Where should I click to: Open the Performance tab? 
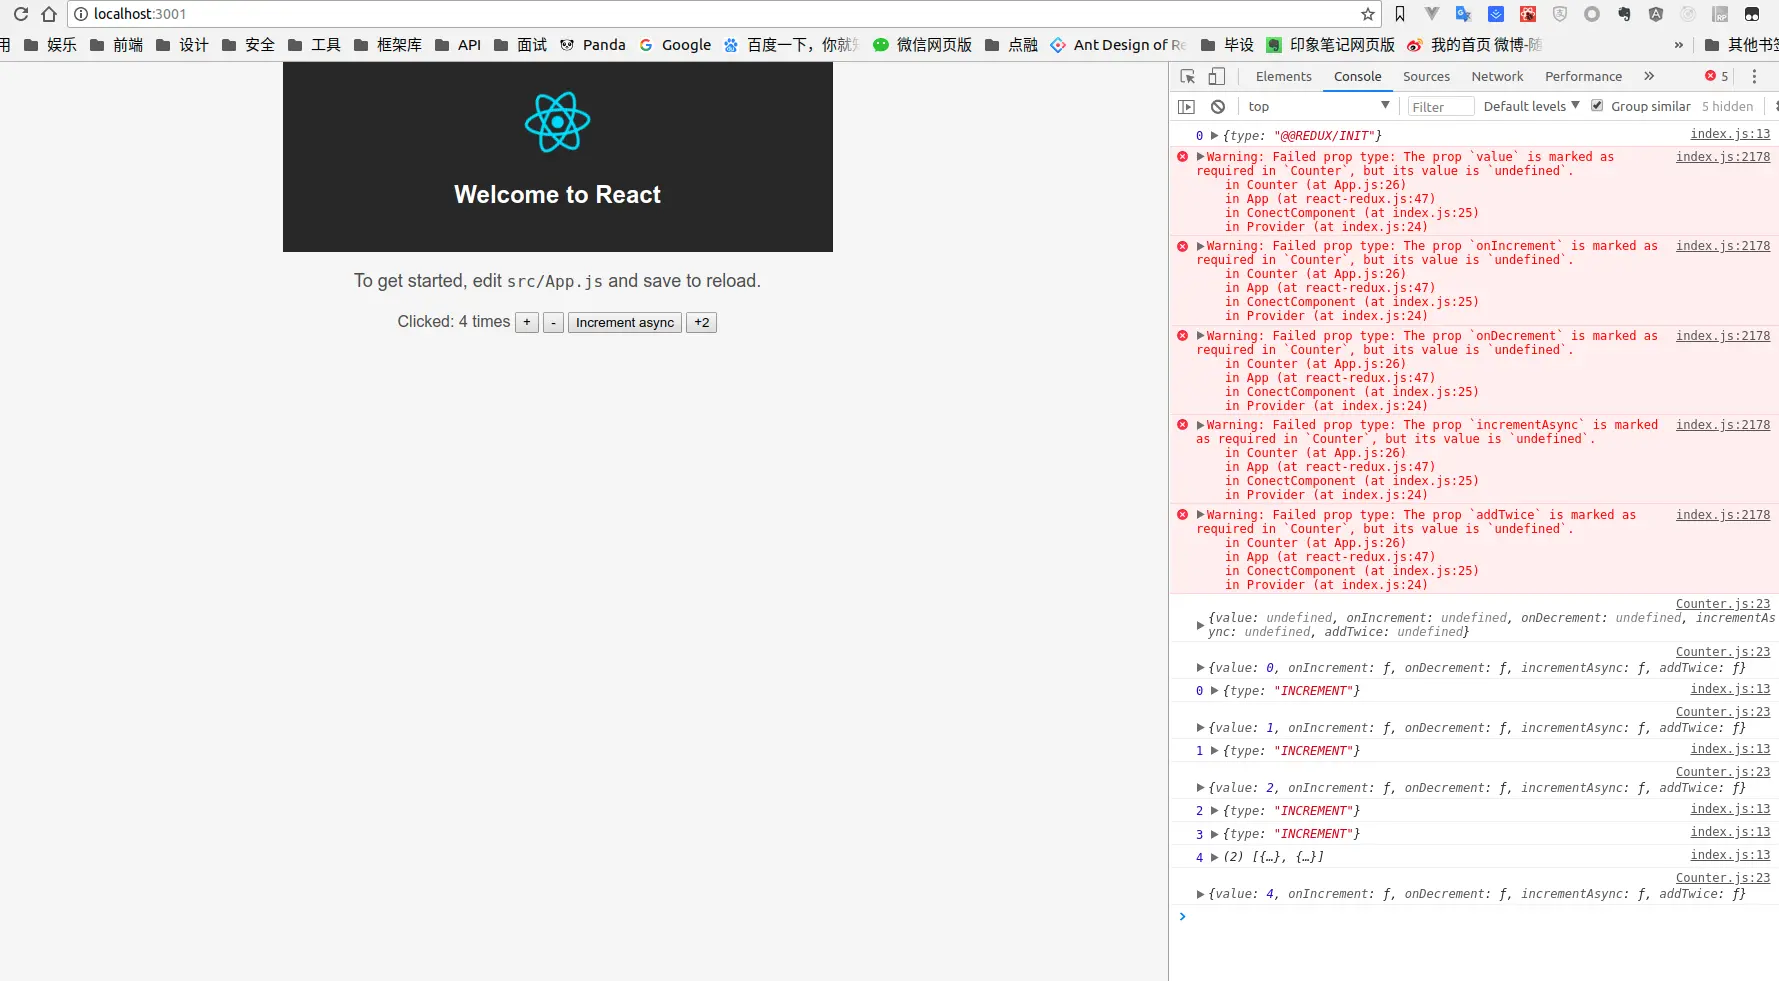1583,76
